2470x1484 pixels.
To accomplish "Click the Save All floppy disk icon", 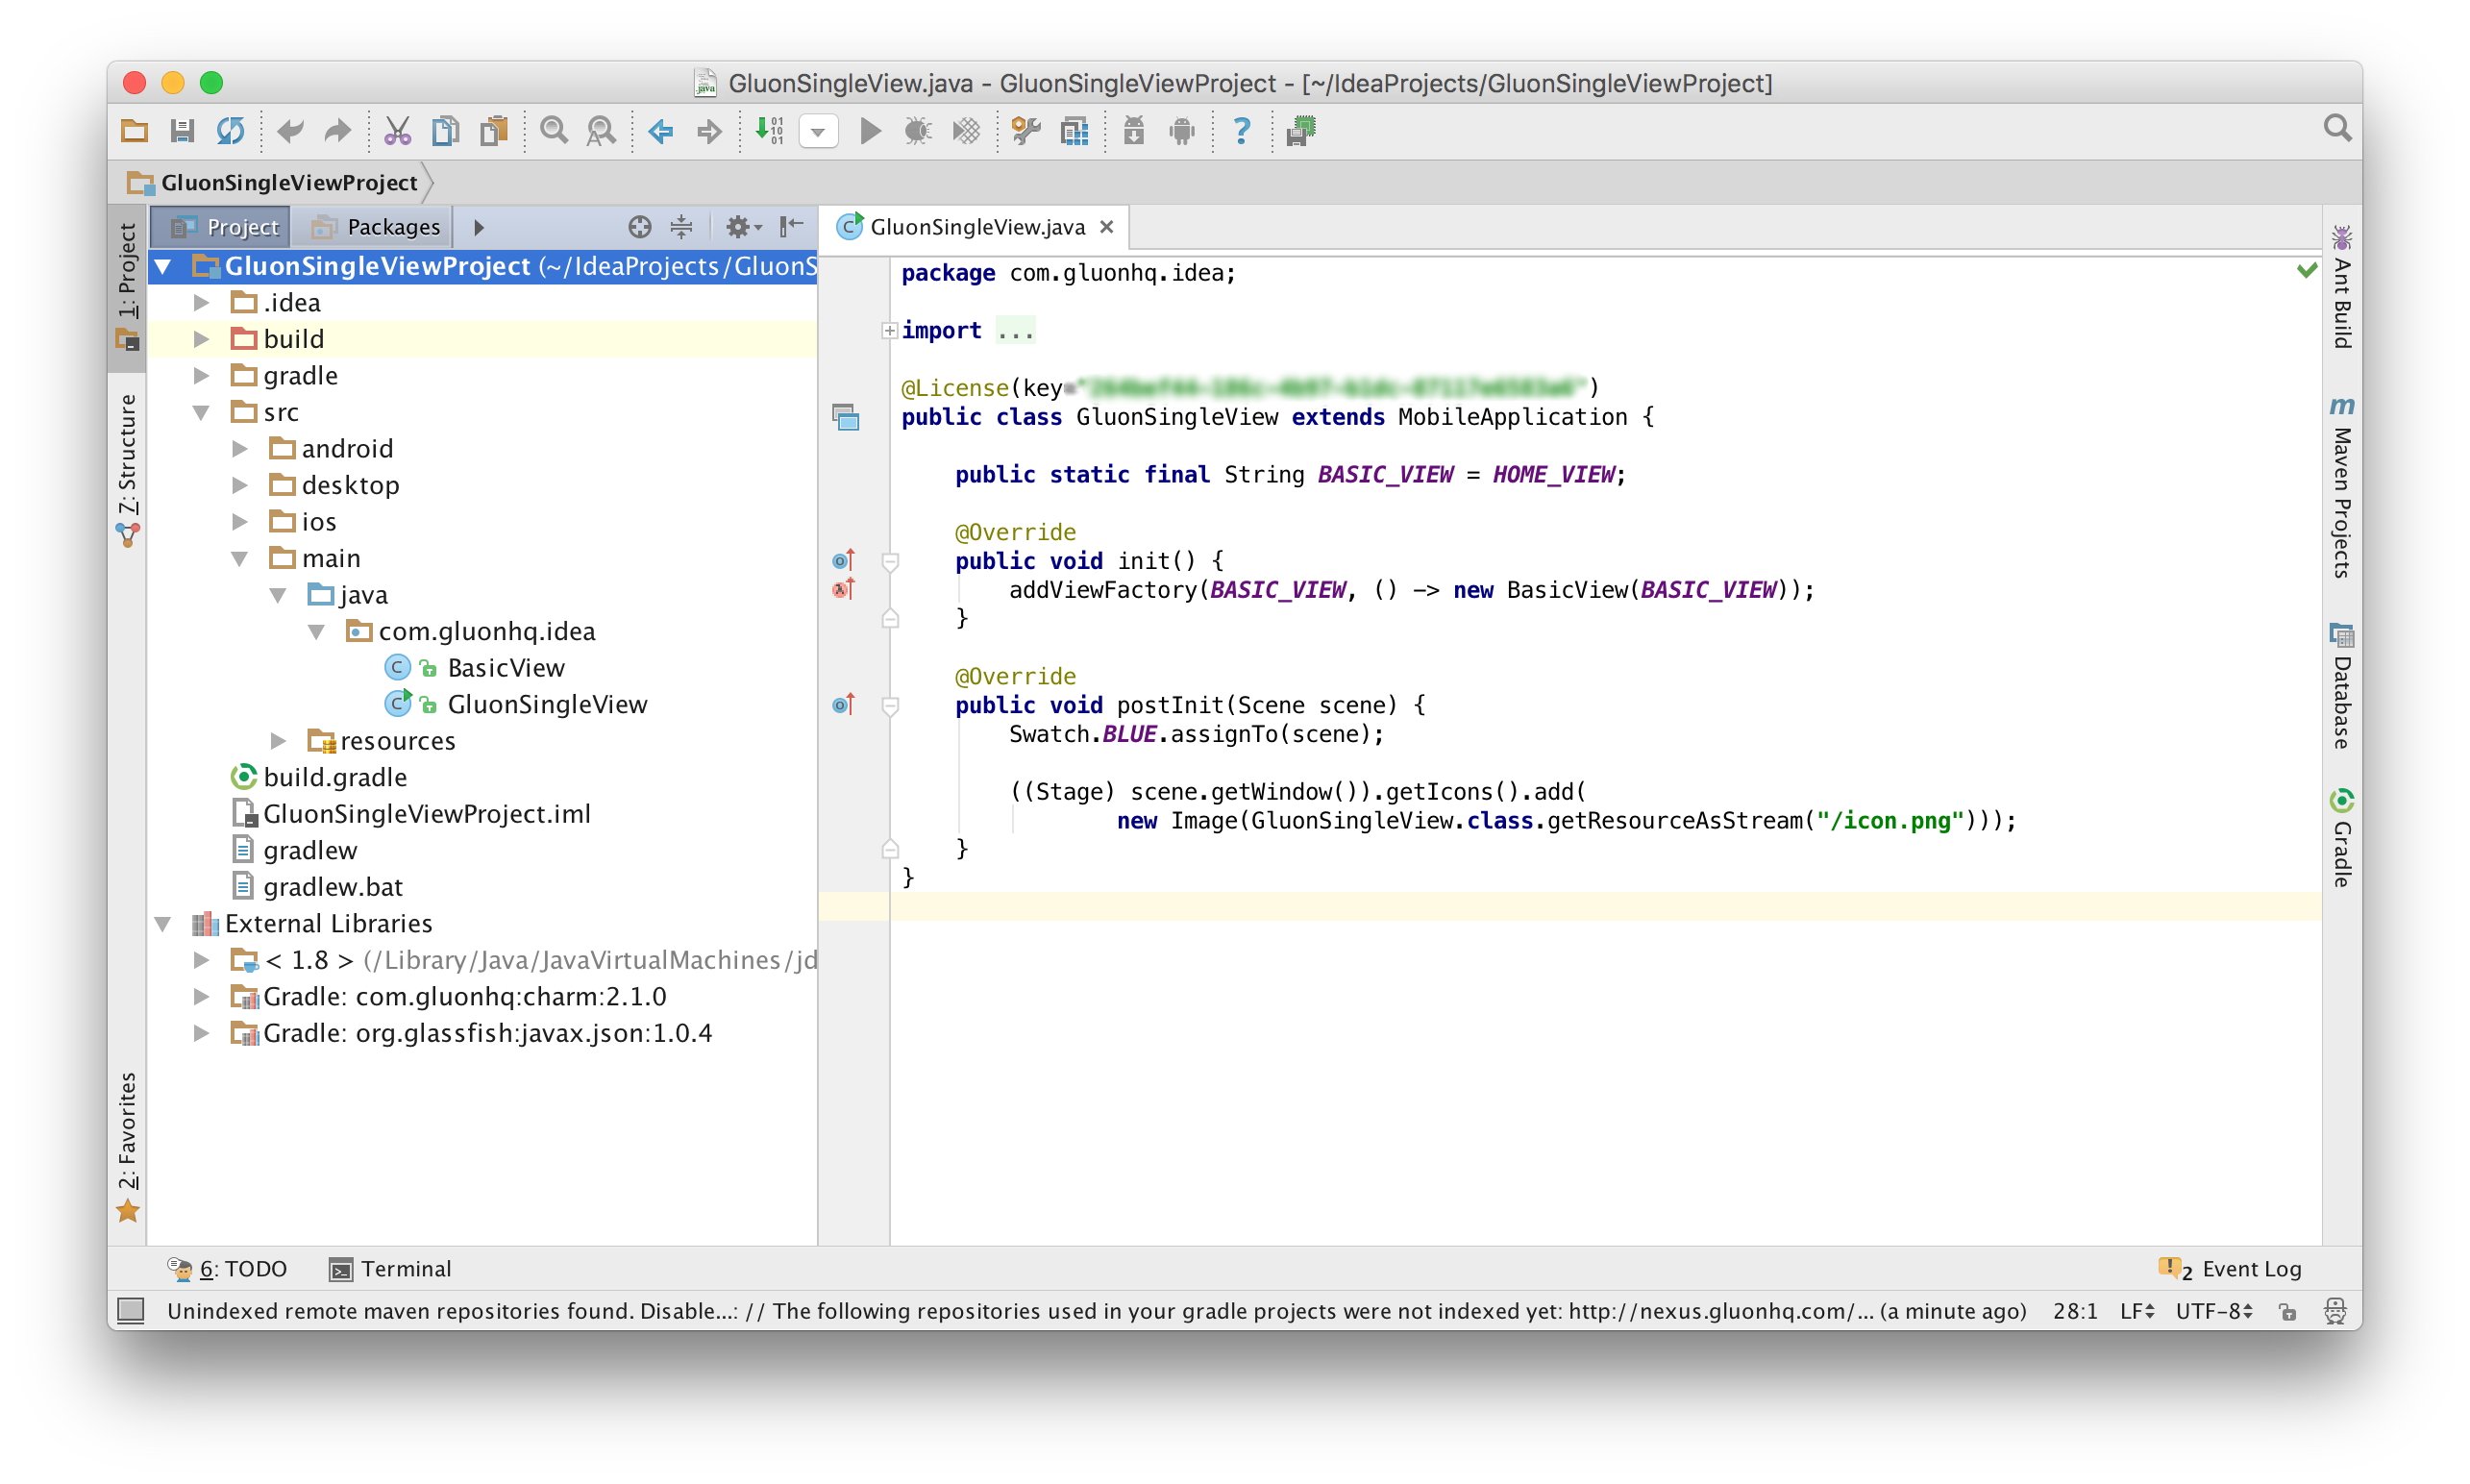I will [182, 131].
